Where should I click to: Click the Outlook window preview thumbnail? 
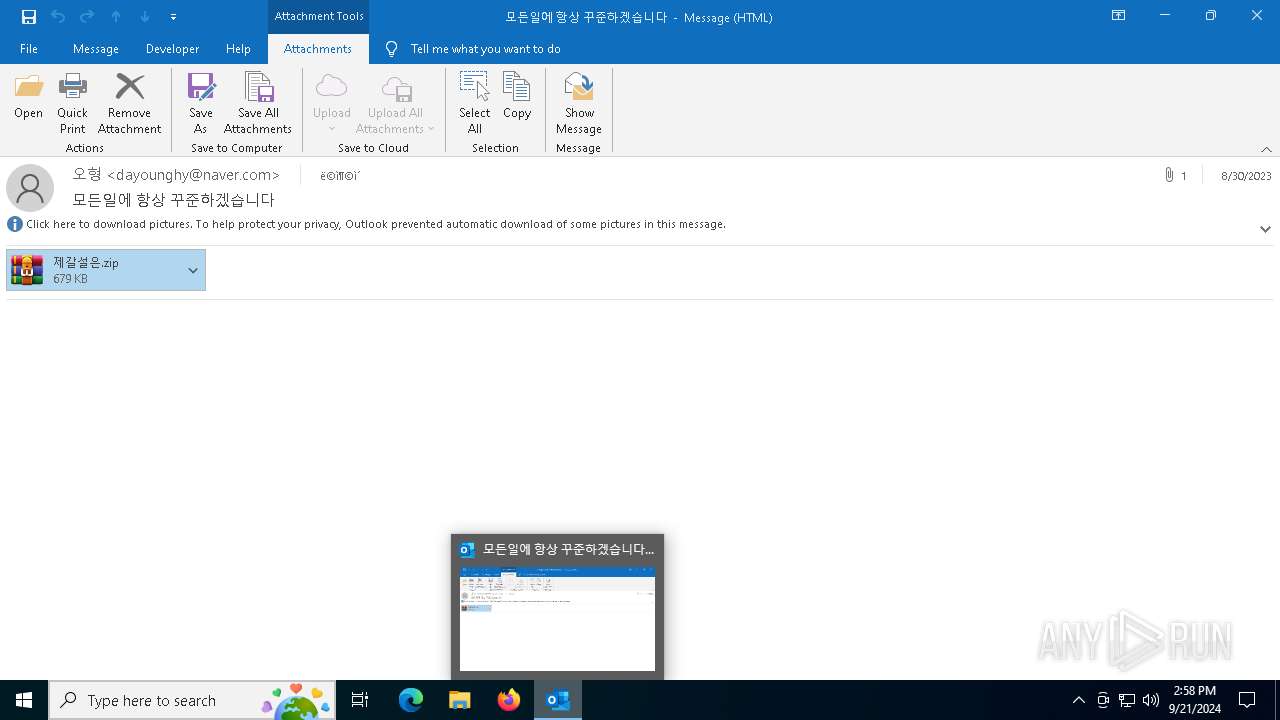[x=557, y=619]
